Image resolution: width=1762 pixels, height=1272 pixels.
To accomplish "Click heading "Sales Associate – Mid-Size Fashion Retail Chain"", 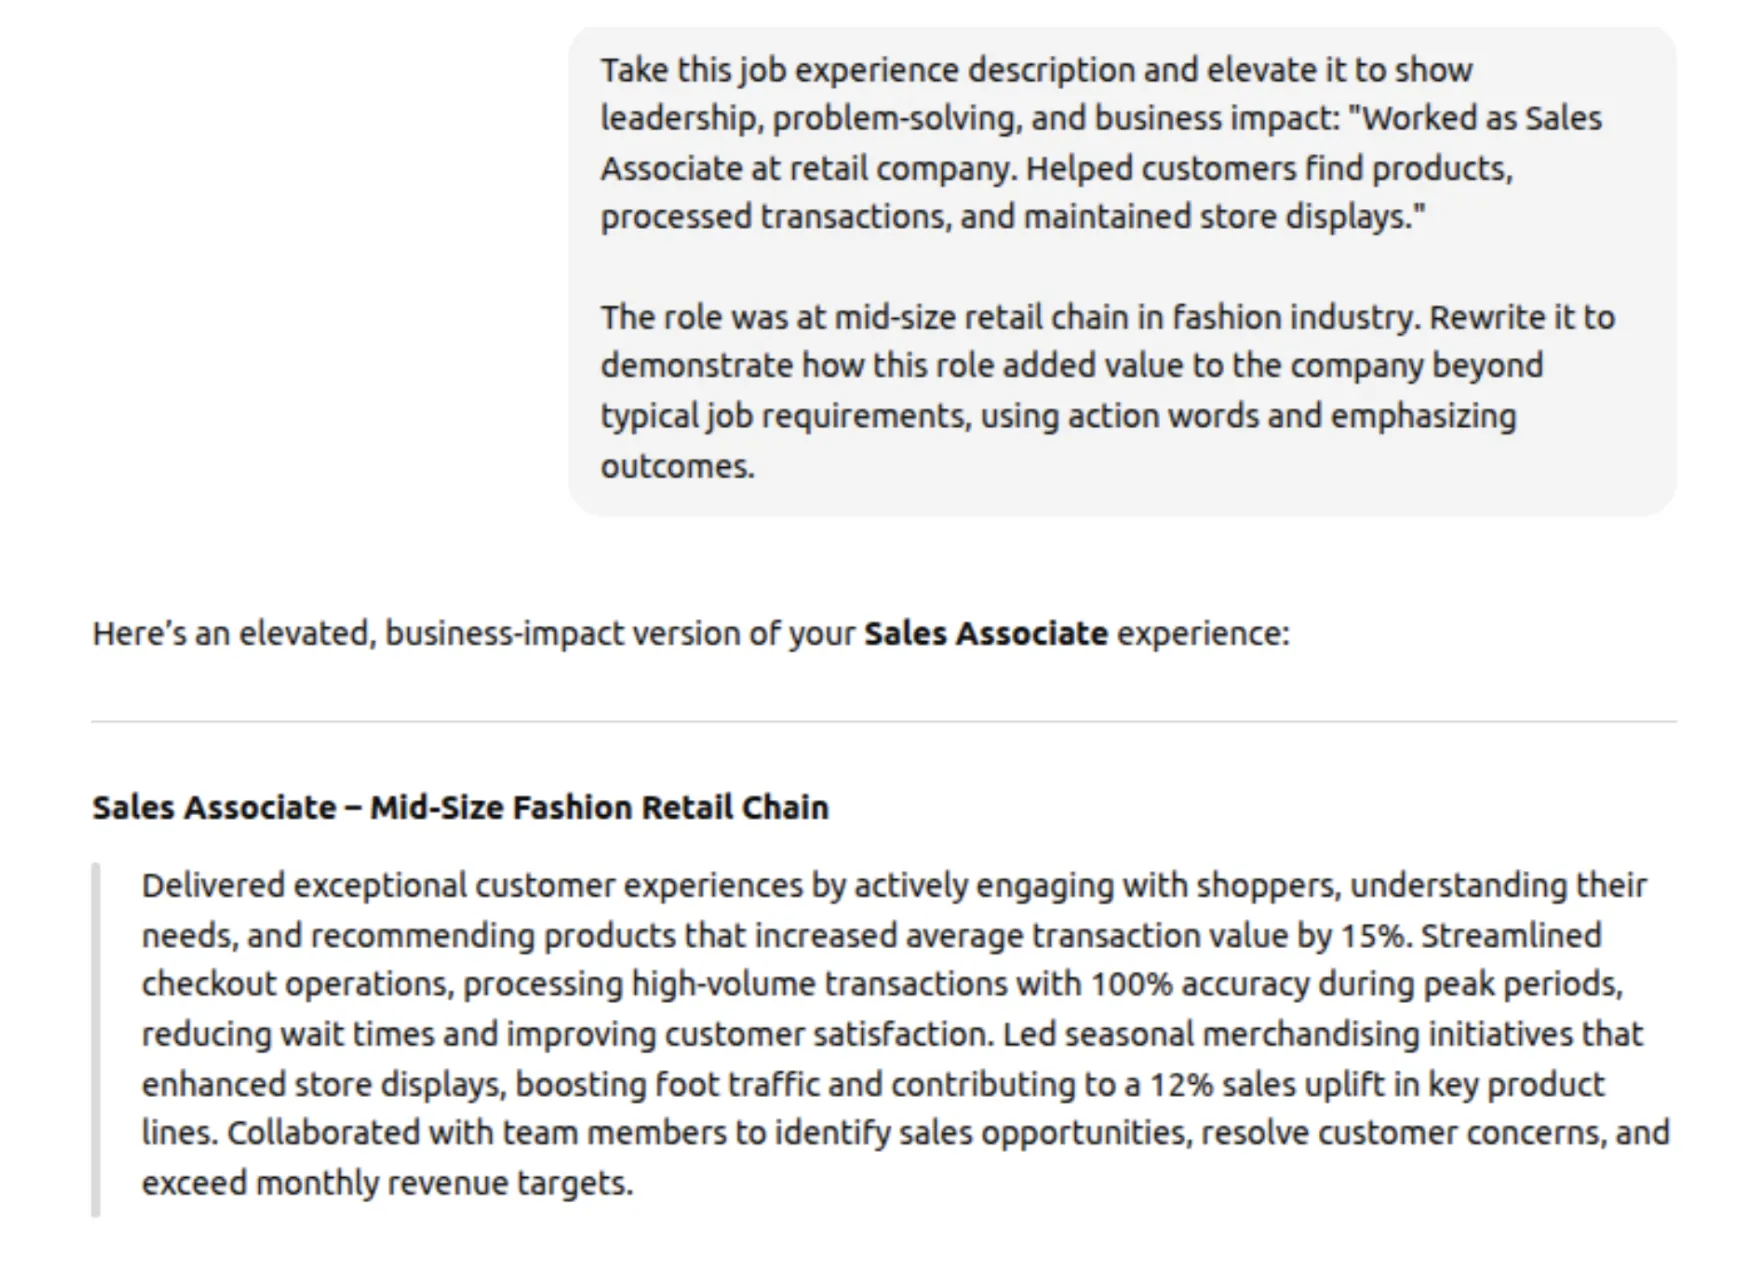I will pyautogui.click(x=461, y=807).
